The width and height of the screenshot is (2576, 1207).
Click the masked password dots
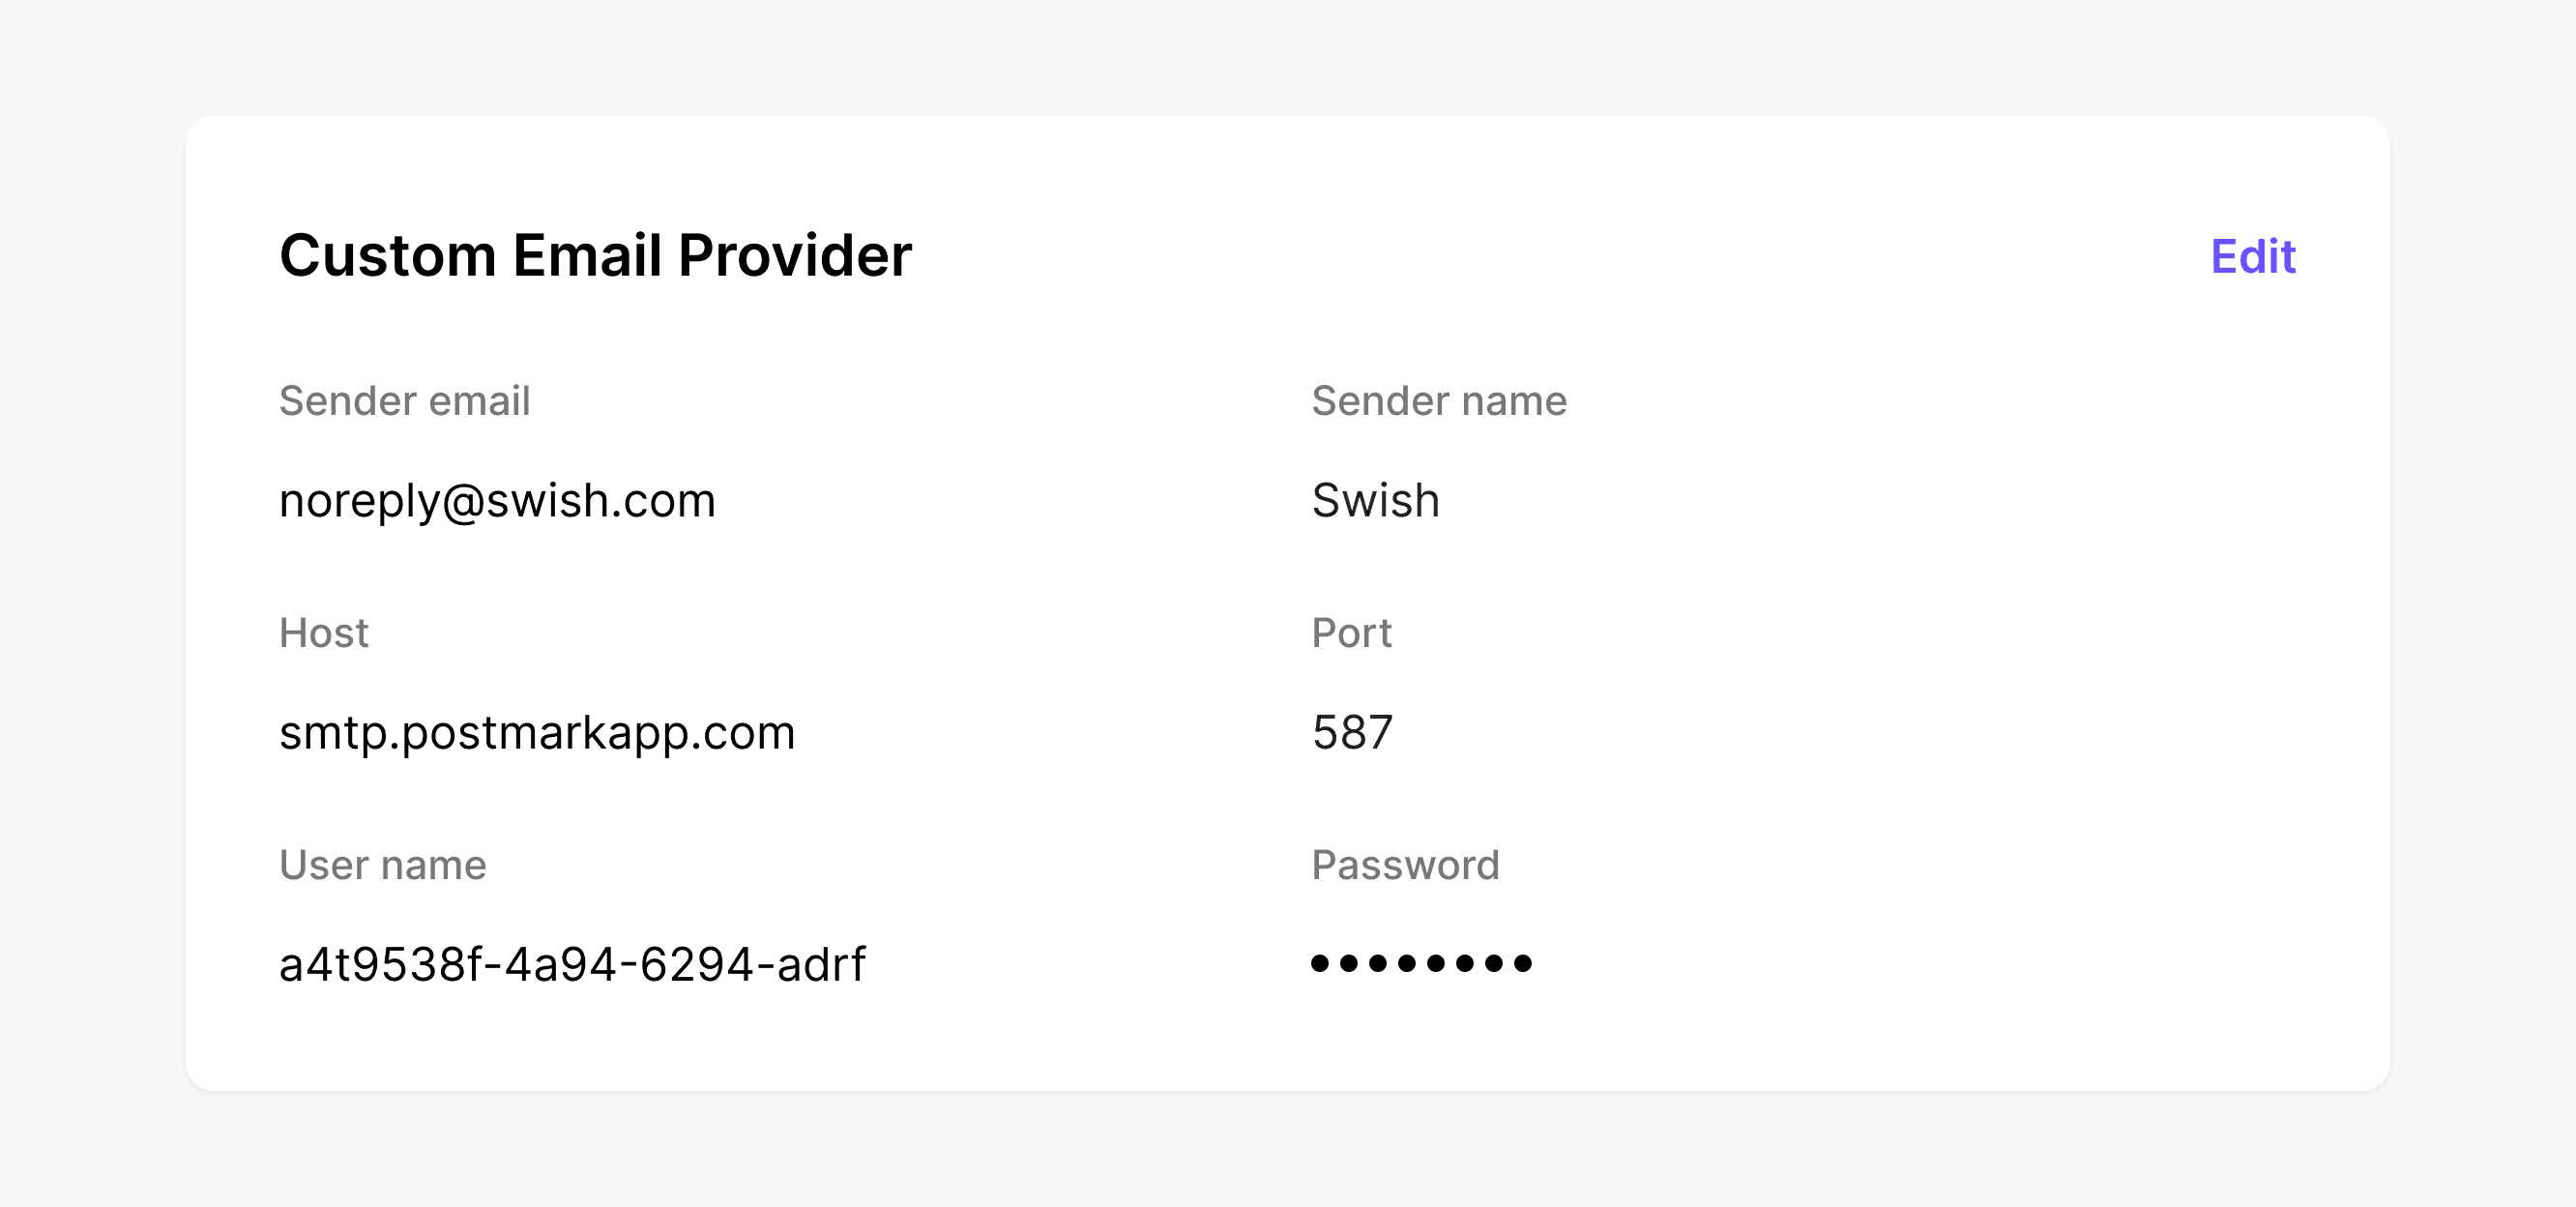(1421, 963)
